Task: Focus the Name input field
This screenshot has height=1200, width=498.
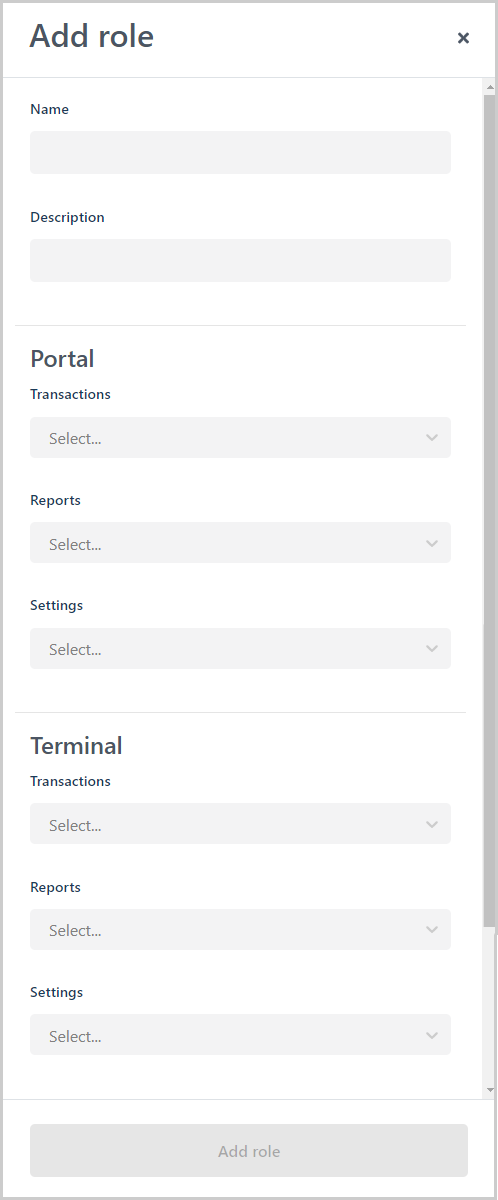Action: 240,152
